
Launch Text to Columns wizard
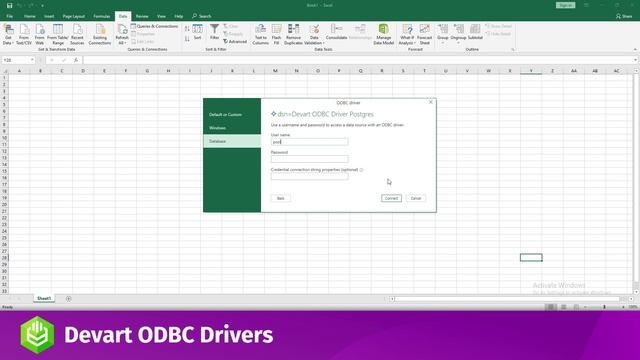pos(260,34)
